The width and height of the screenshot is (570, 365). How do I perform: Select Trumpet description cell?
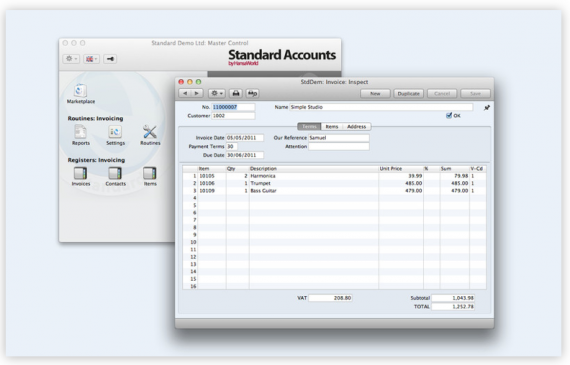(x=314, y=183)
